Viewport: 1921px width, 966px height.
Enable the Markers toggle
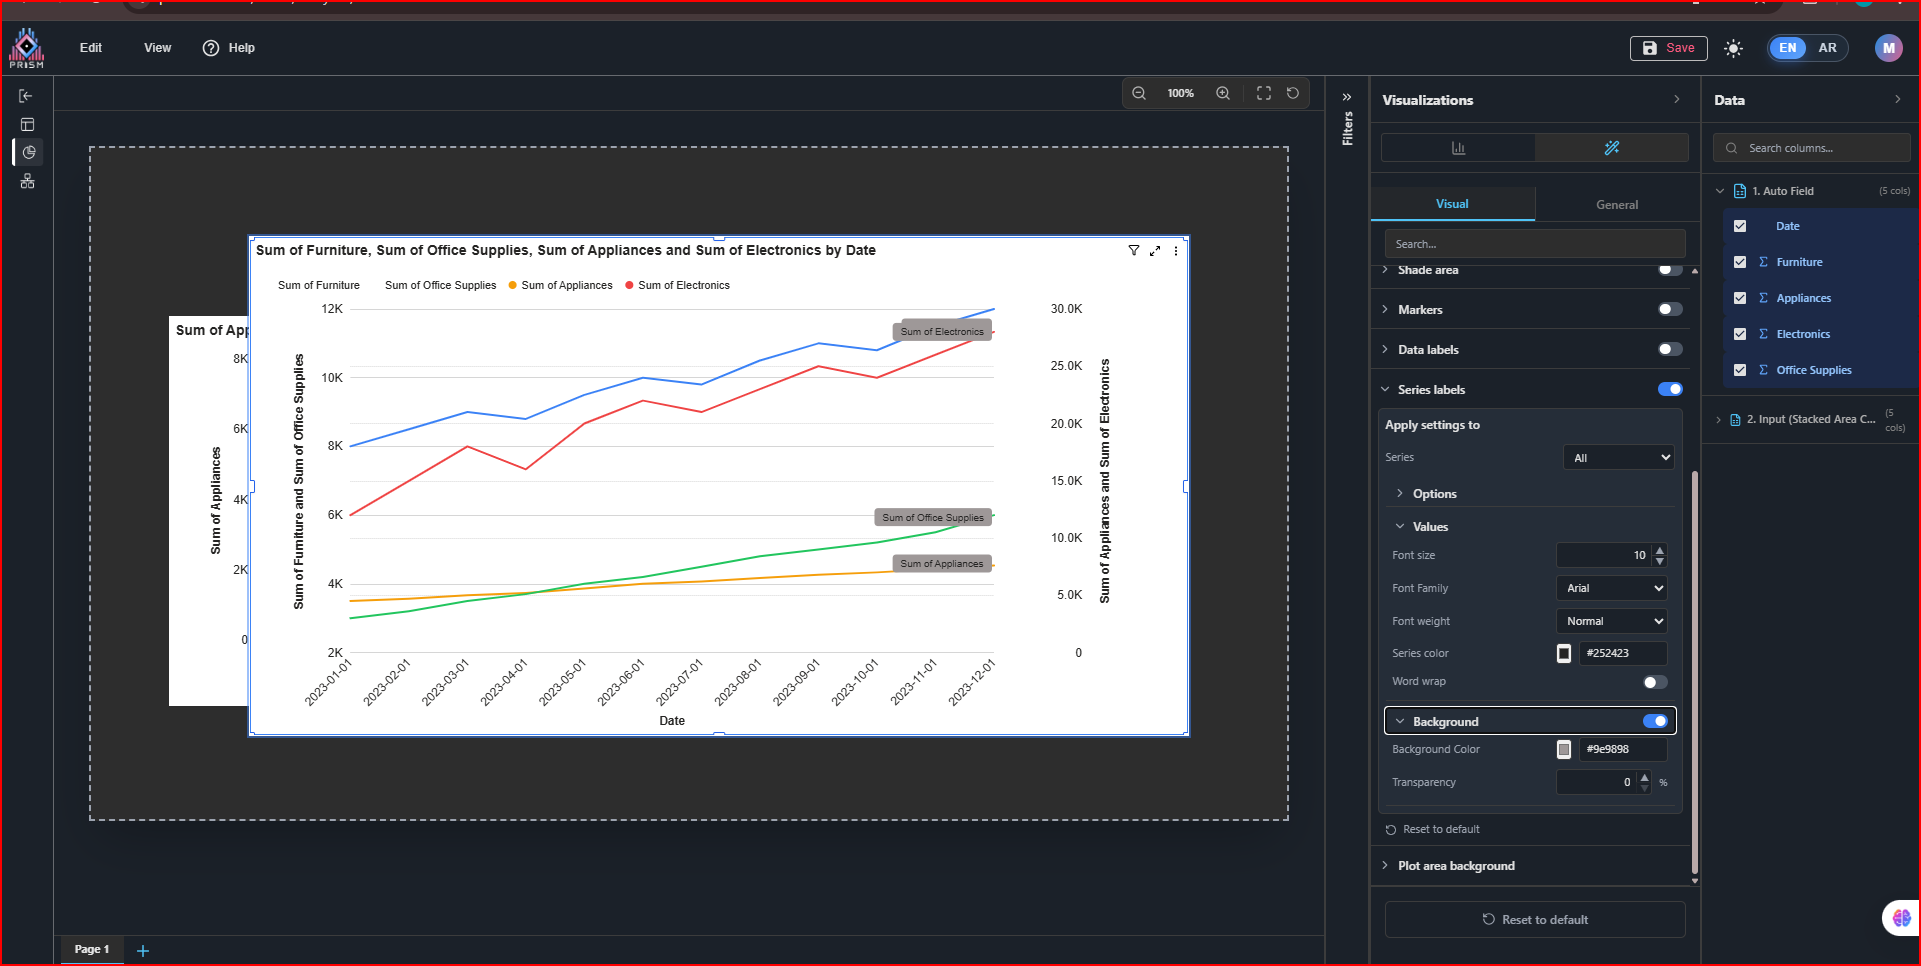(1669, 310)
